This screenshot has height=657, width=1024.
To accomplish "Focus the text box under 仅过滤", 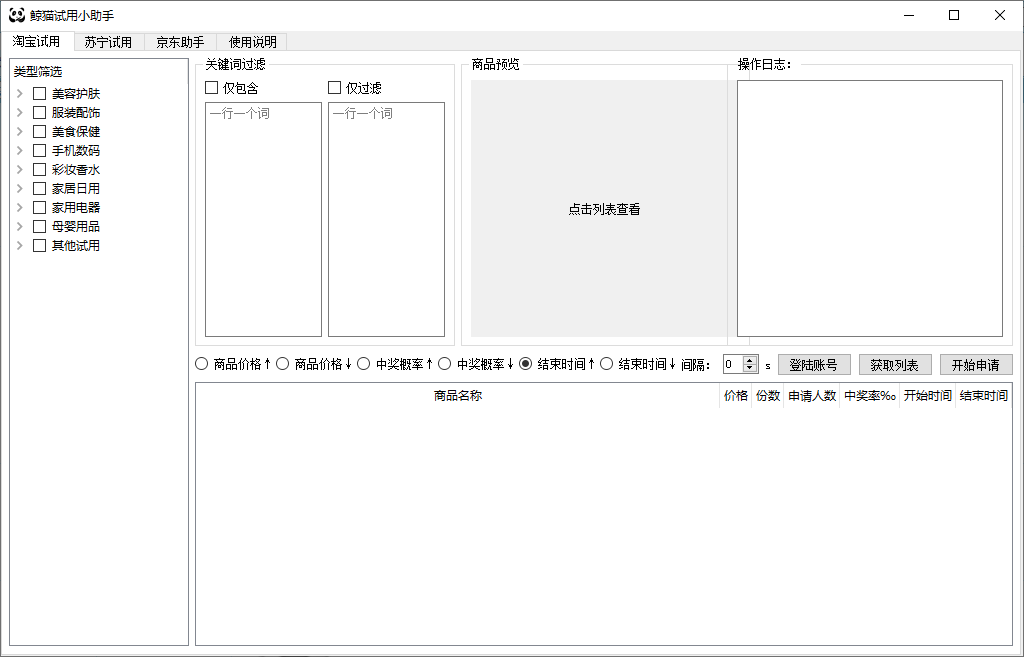I will (387, 219).
